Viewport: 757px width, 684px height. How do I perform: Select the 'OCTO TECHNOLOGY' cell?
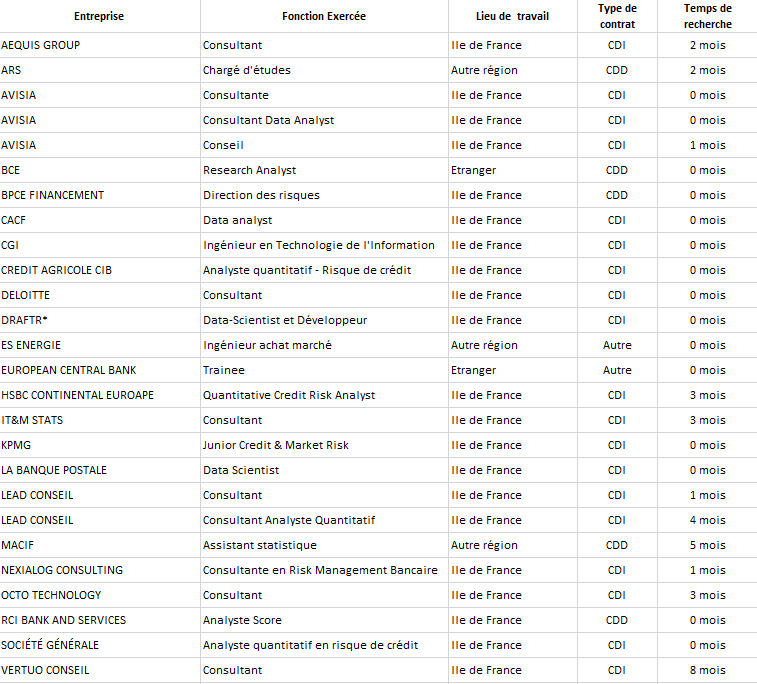click(x=100, y=596)
